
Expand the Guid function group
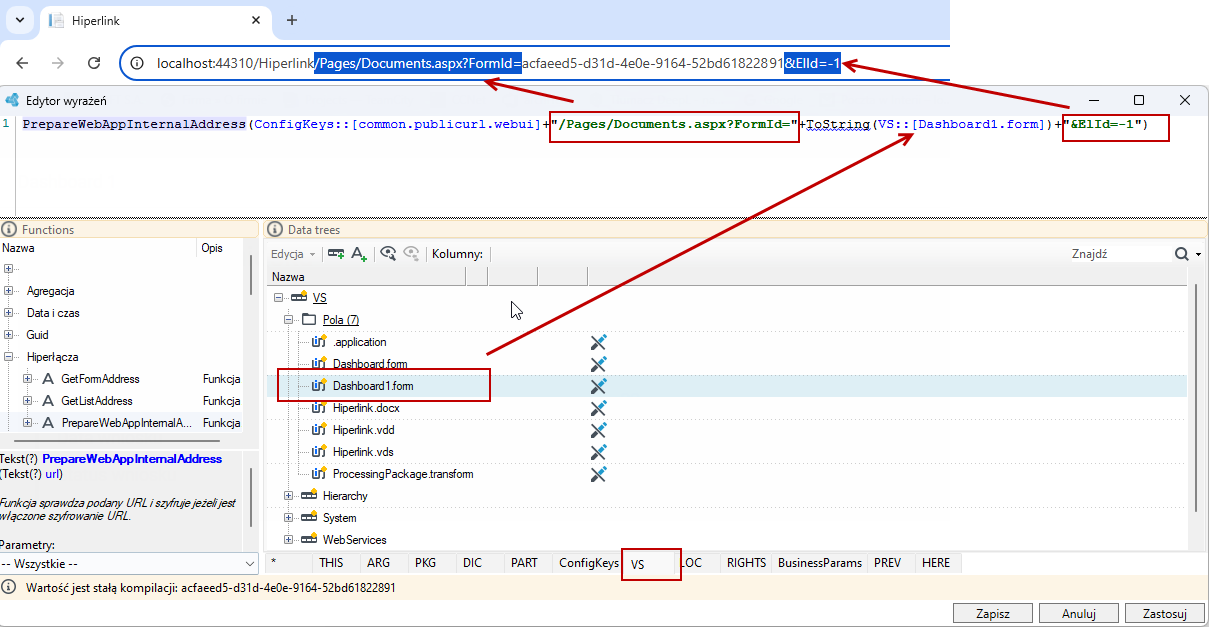tap(9, 335)
